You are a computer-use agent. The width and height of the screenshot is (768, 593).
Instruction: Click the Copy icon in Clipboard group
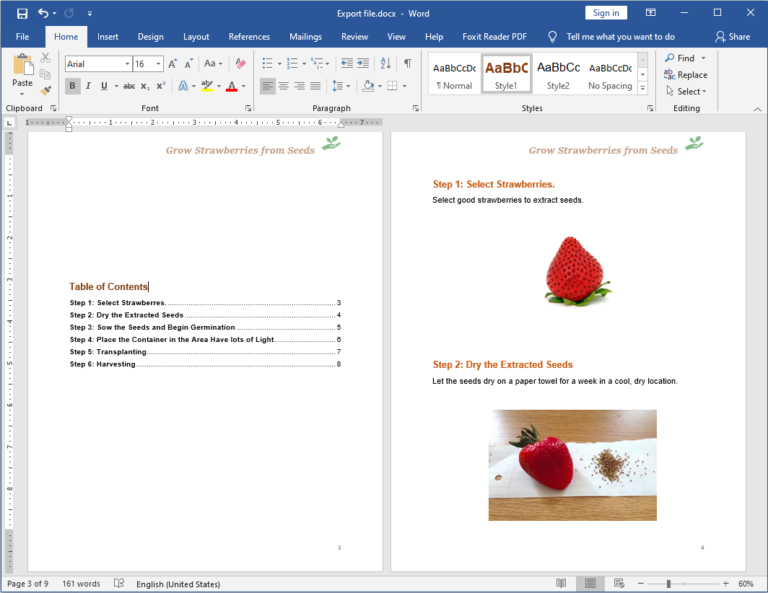[45, 74]
